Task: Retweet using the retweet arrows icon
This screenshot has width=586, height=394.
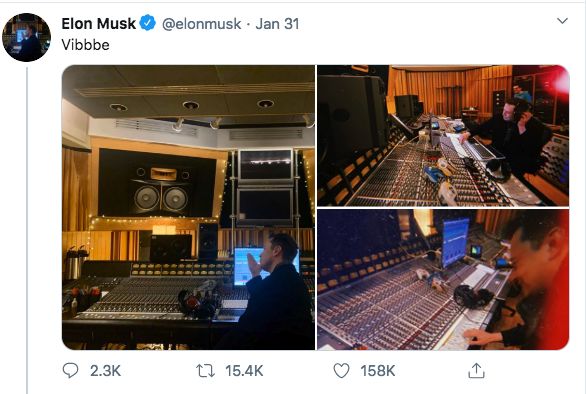Action: pyautogui.click(x=205, y=371)
